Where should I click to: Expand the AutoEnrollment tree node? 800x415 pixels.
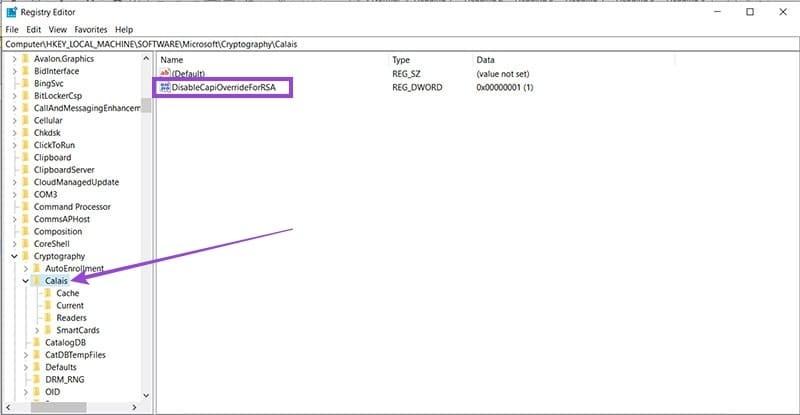pyautogui.click(x=25, y=269)
